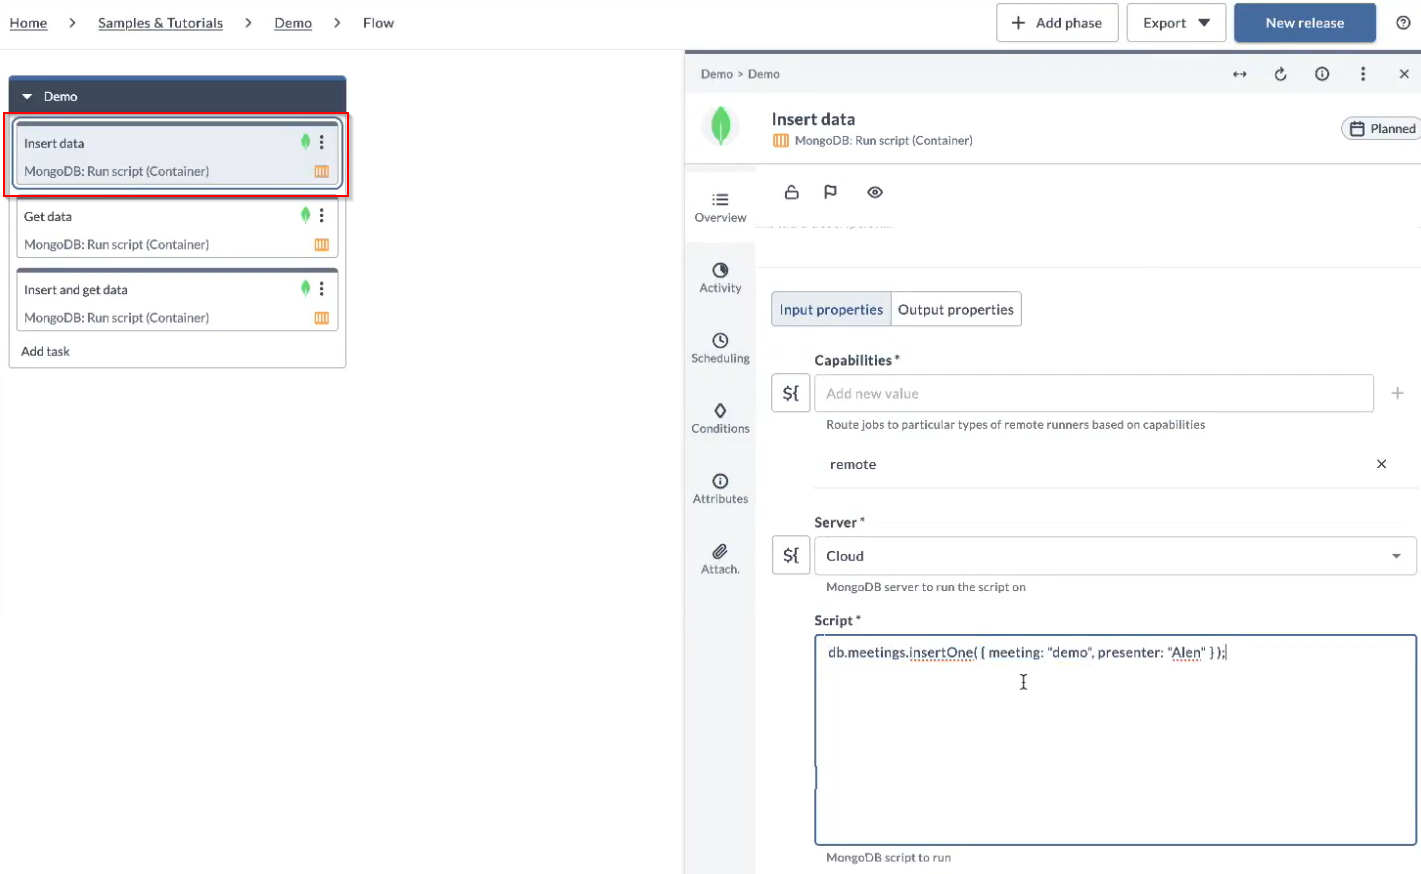The height and width of the screenshot is (874, 1421).
Task: Click the flag icon in task toolbar
Action: coord(830,192)
